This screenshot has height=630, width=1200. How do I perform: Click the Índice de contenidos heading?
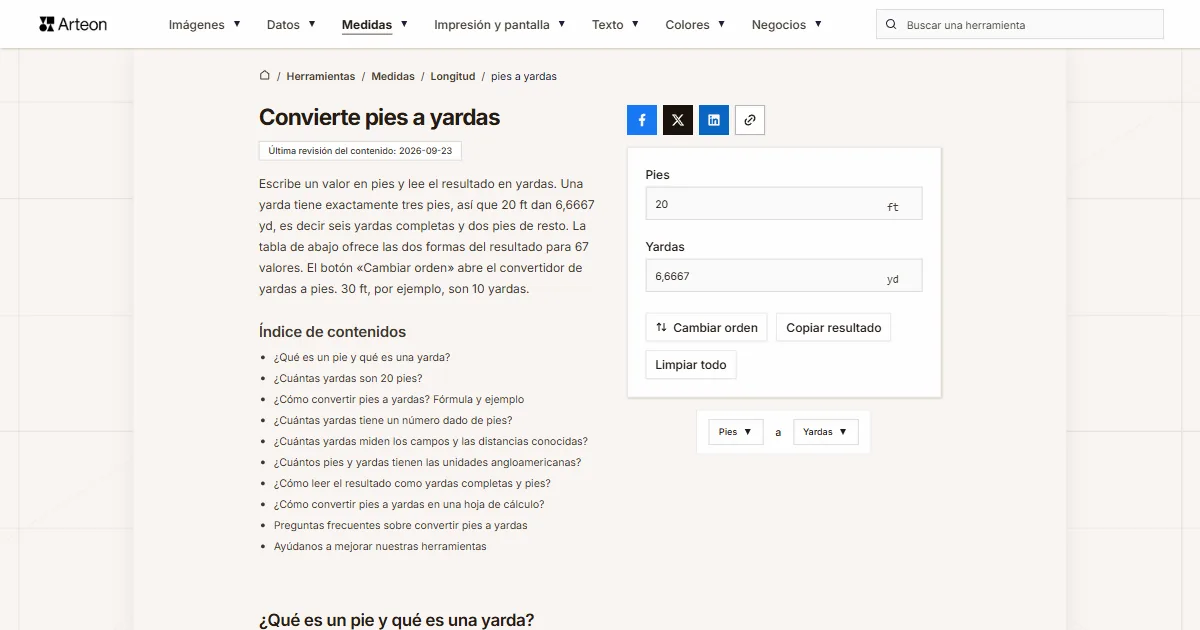pyautogui.click(x=332, y=332)
